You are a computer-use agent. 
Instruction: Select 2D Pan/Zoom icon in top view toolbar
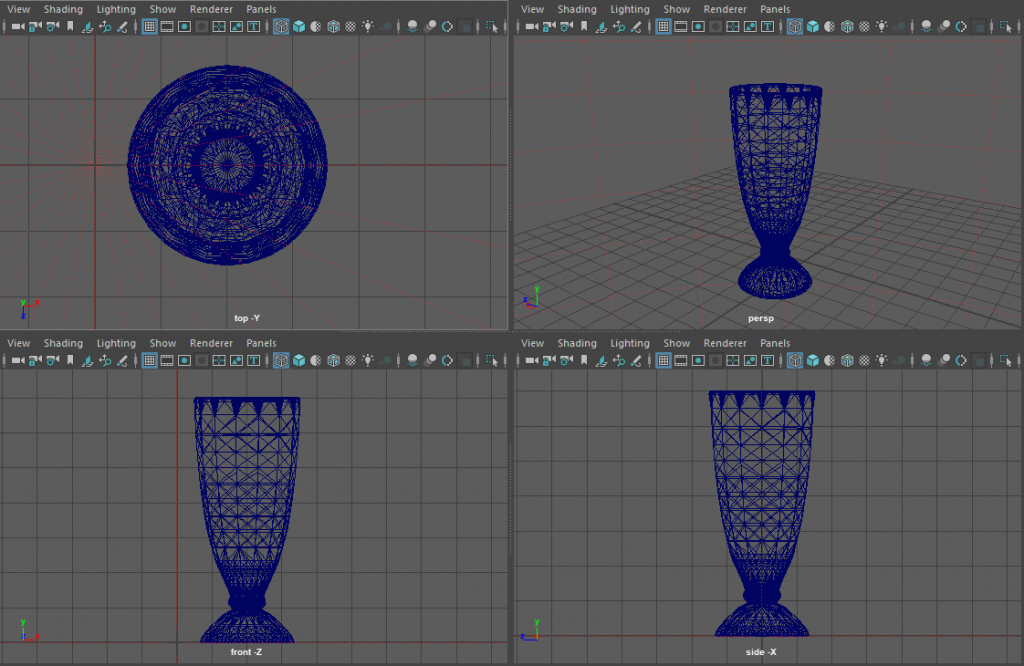pos(104,27)
